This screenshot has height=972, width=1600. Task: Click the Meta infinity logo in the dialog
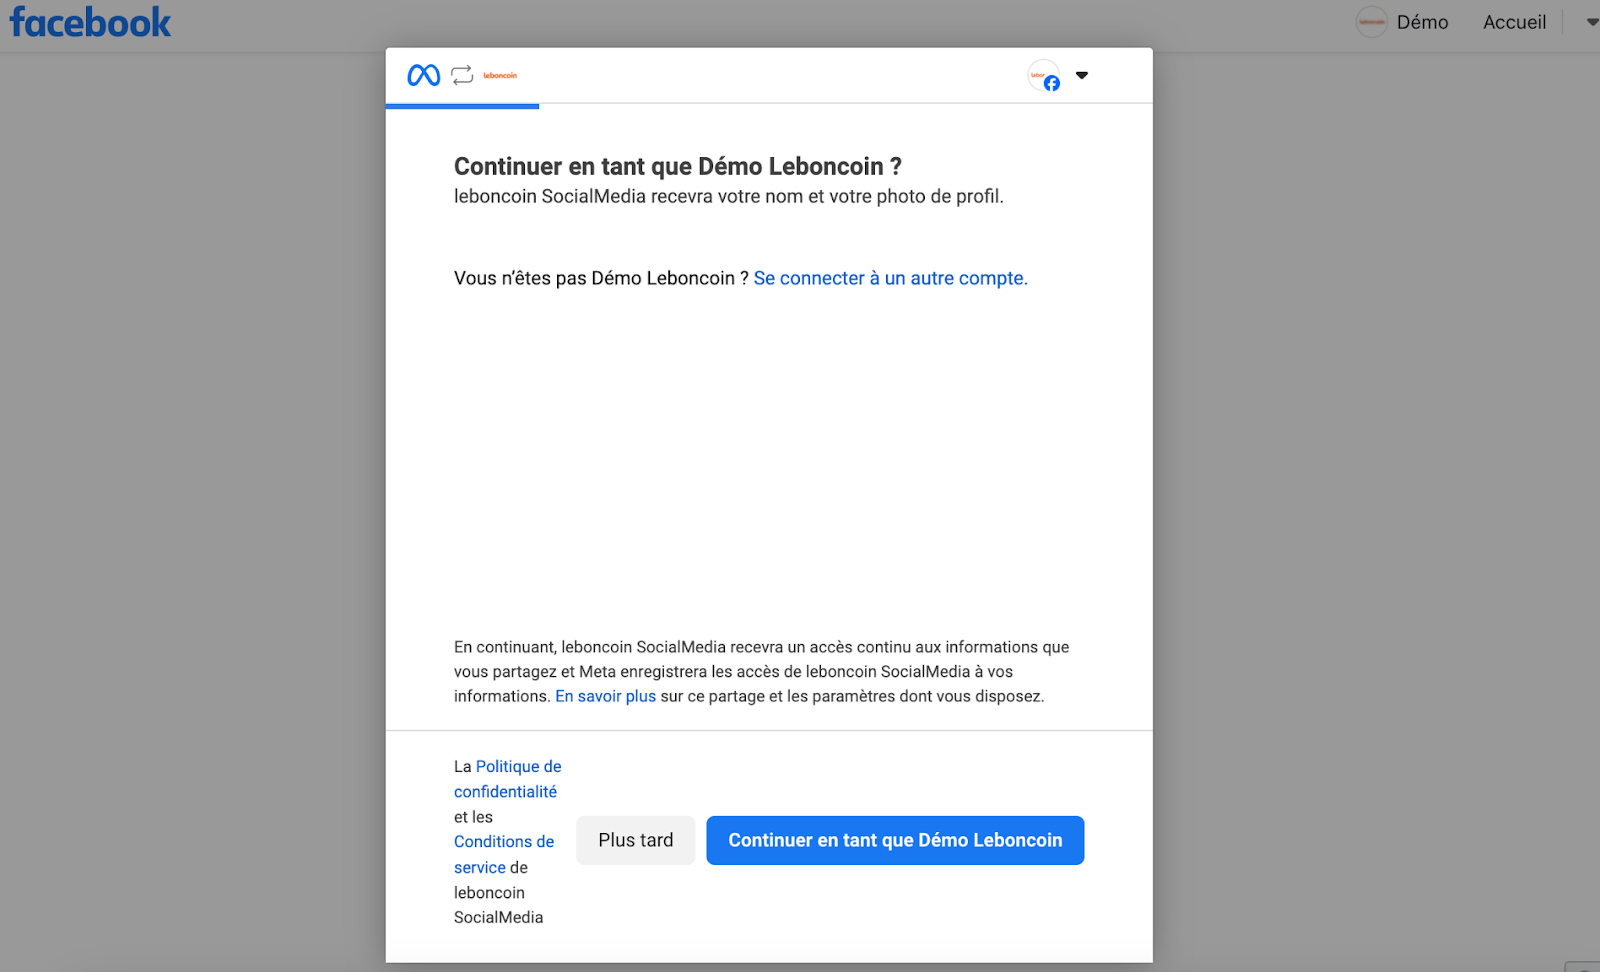coord(424,75)
